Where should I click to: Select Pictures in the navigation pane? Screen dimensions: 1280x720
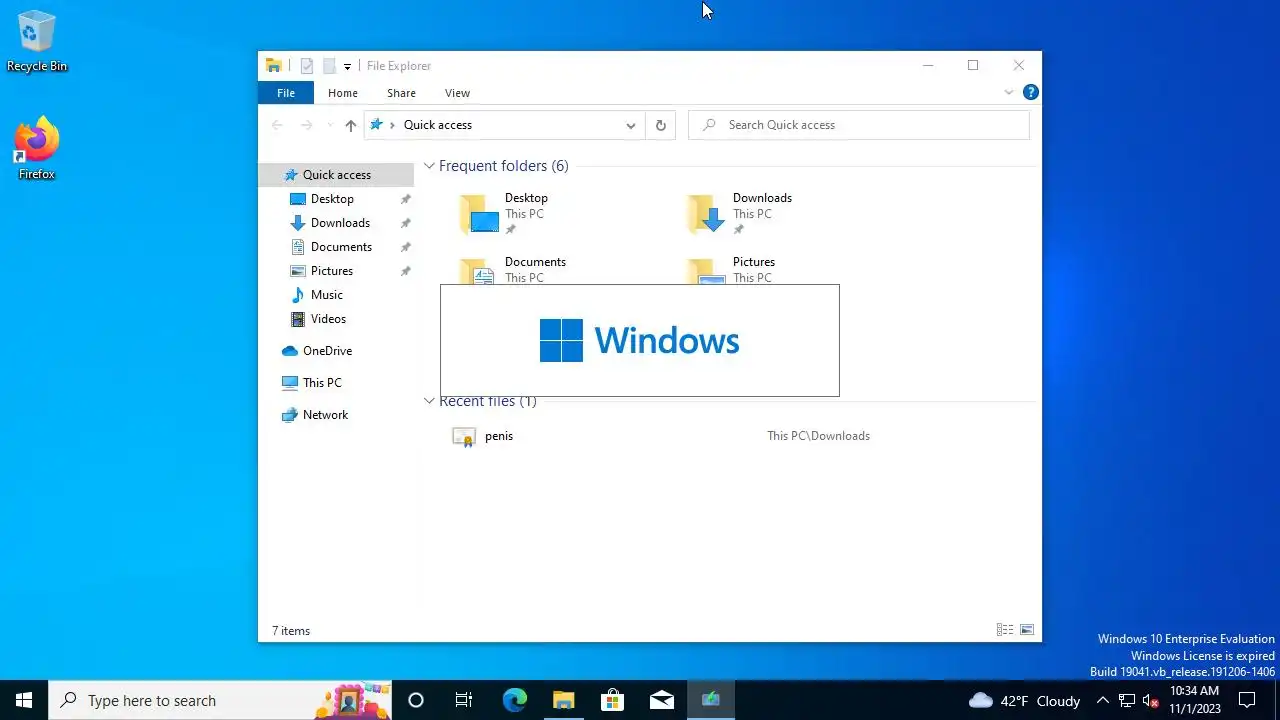tap(332, 271)
